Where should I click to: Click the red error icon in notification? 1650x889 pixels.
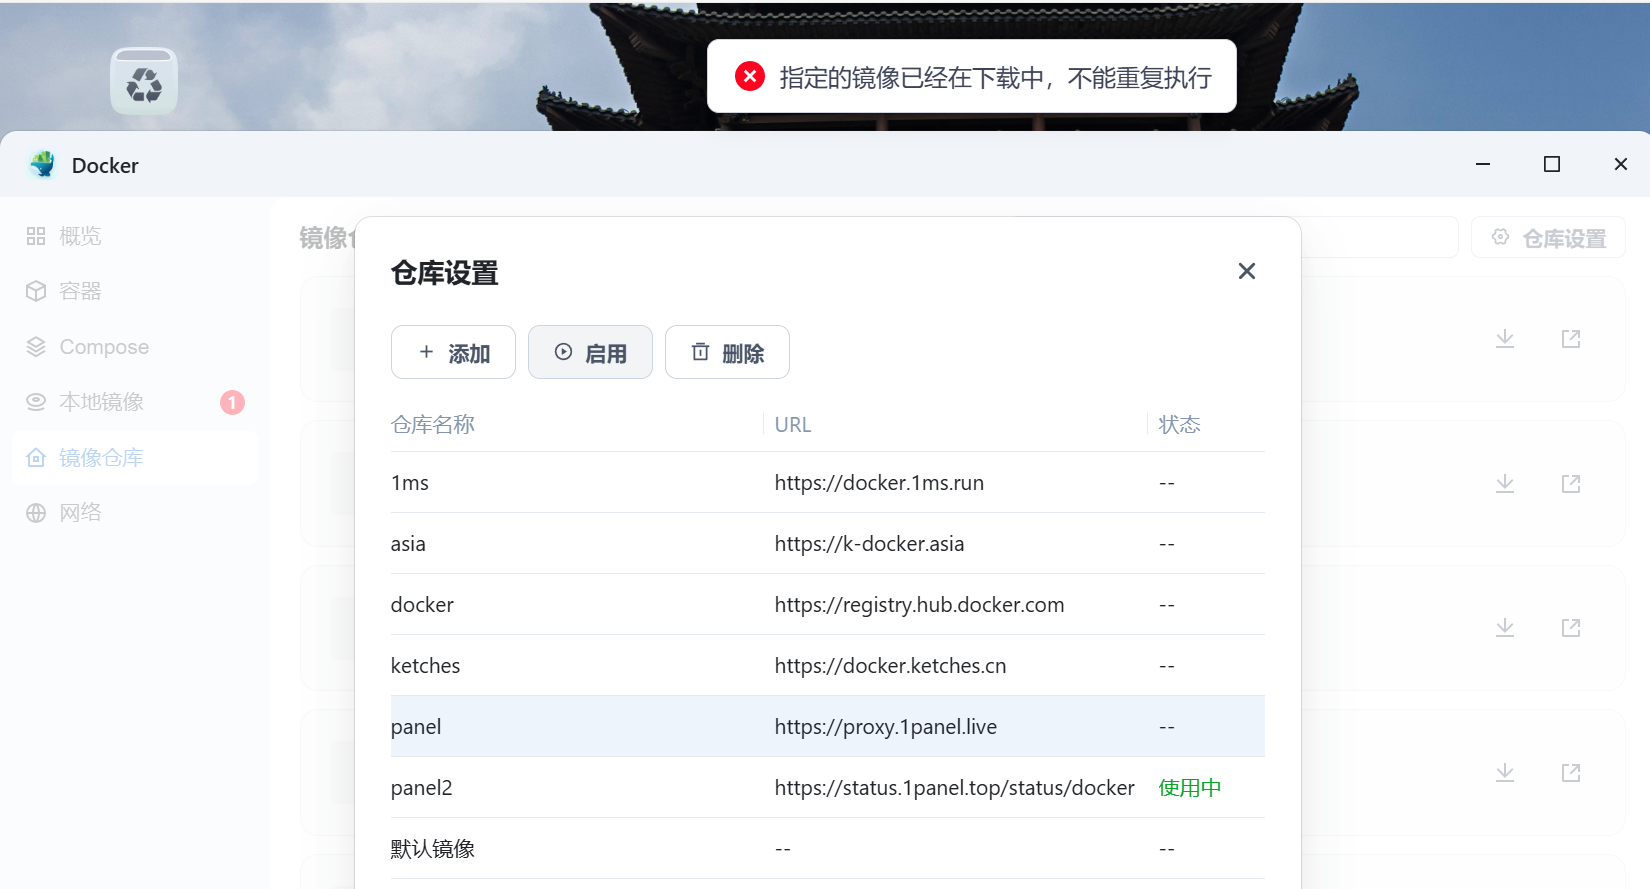pyautogui.click(x=750, y=76)
